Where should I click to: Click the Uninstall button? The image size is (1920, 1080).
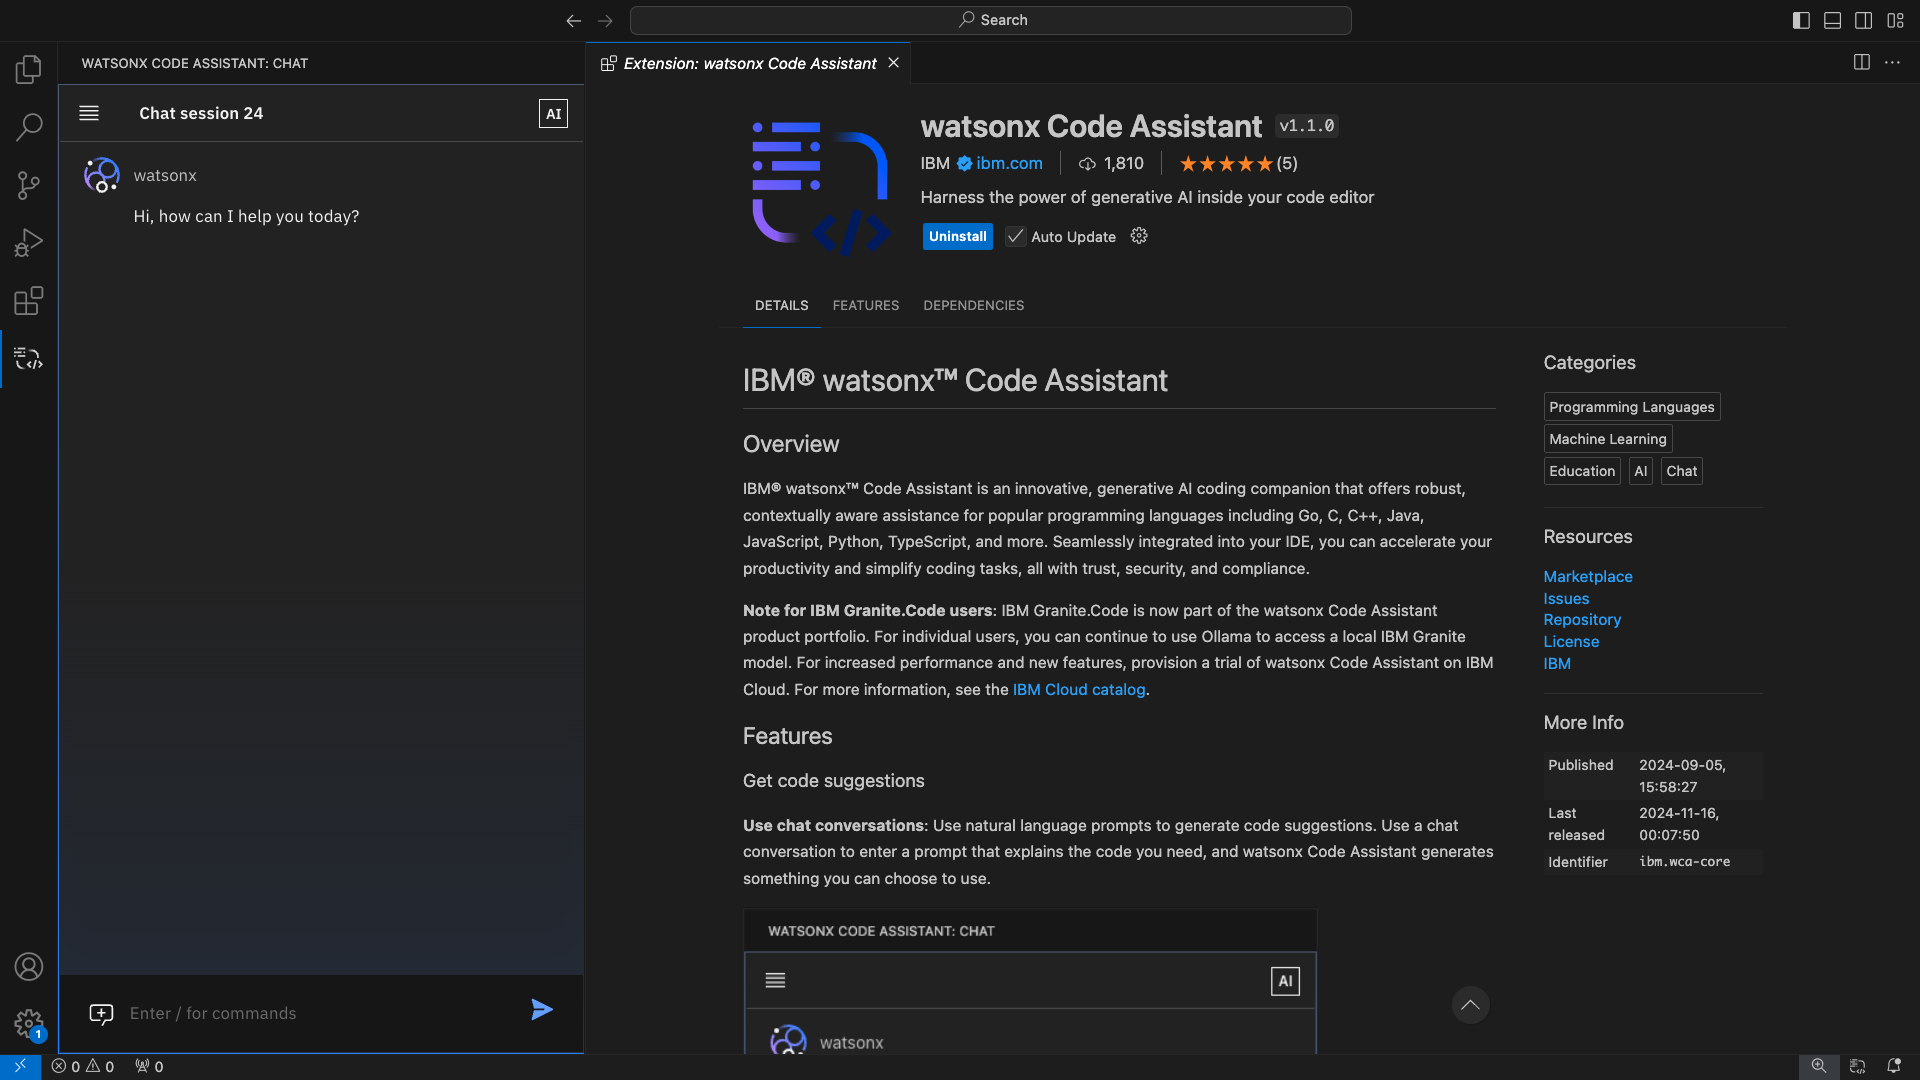(x=957, y=237)
